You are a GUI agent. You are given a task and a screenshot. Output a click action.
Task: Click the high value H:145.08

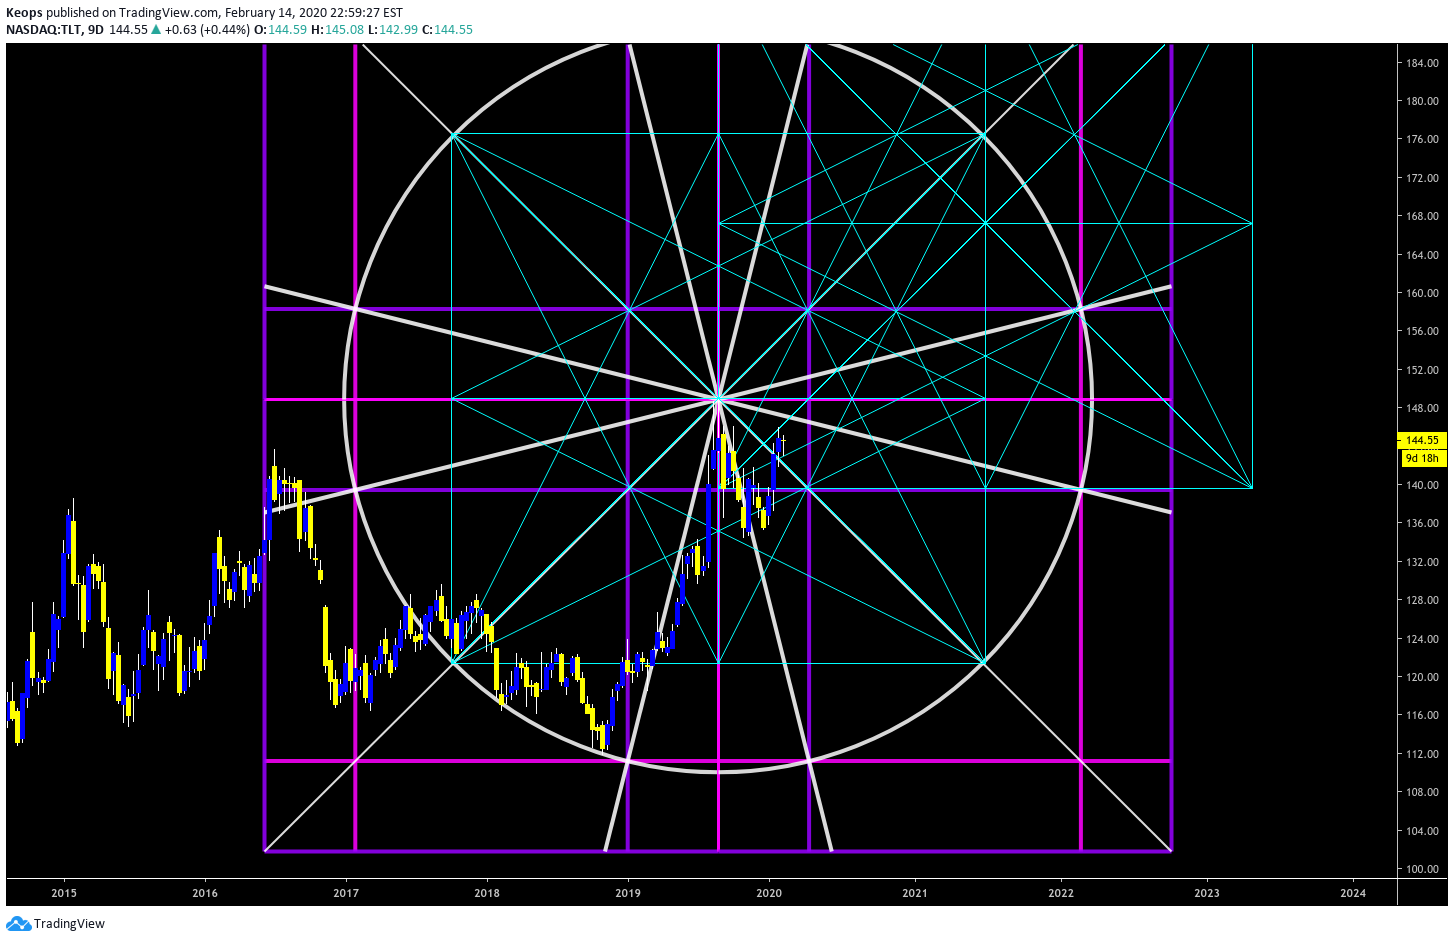(337, 30)
